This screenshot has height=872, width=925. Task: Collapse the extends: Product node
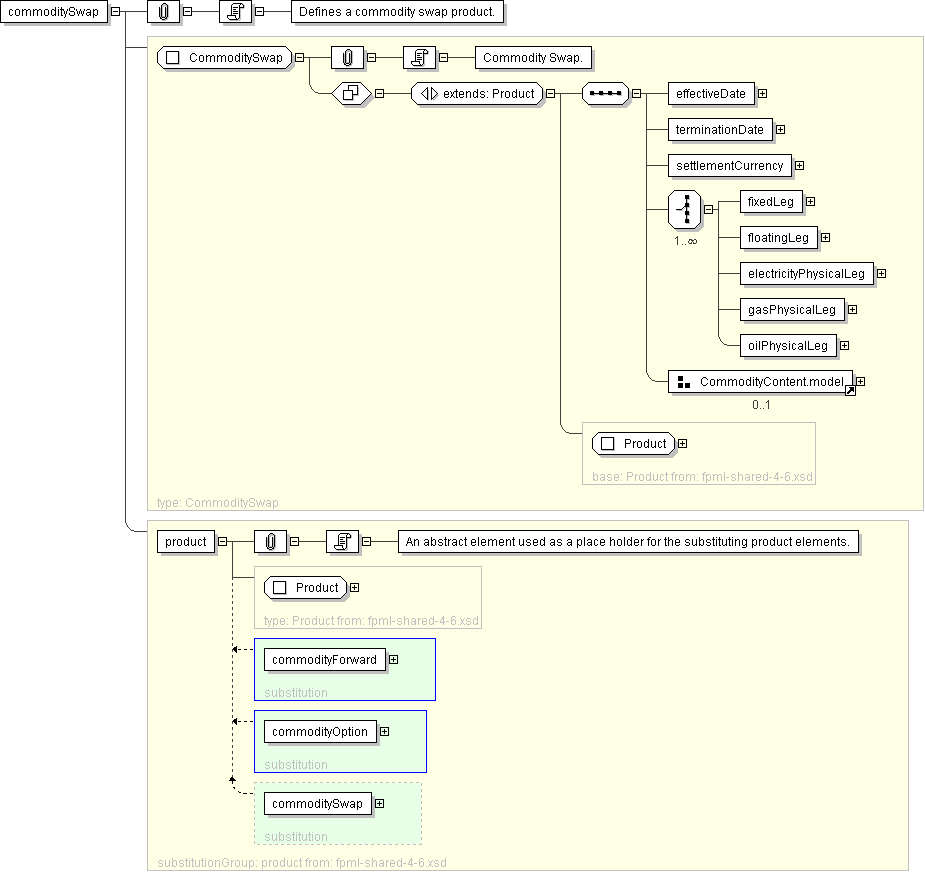coord(550,94)
